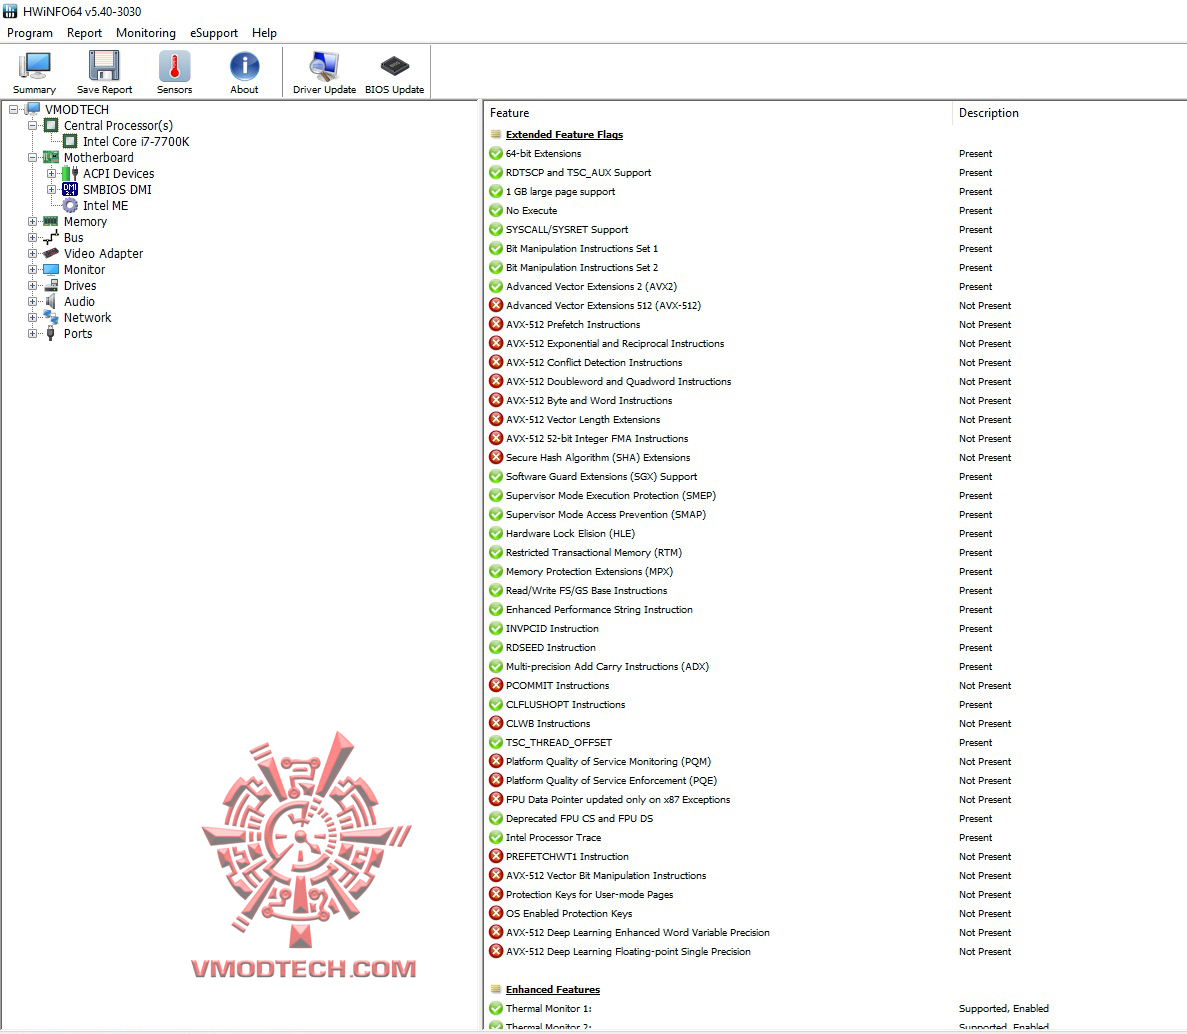Click the BIOS Update chip icon
This screenshot has width=1187, height=1034.
[394, 66]
